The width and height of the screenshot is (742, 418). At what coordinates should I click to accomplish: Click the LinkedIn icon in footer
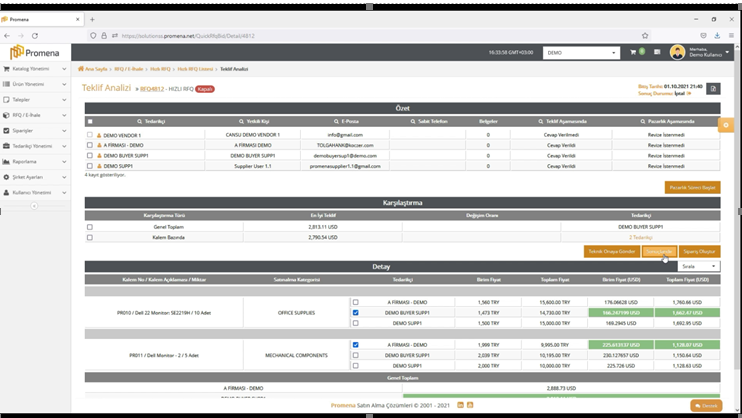tap(460, 405)
